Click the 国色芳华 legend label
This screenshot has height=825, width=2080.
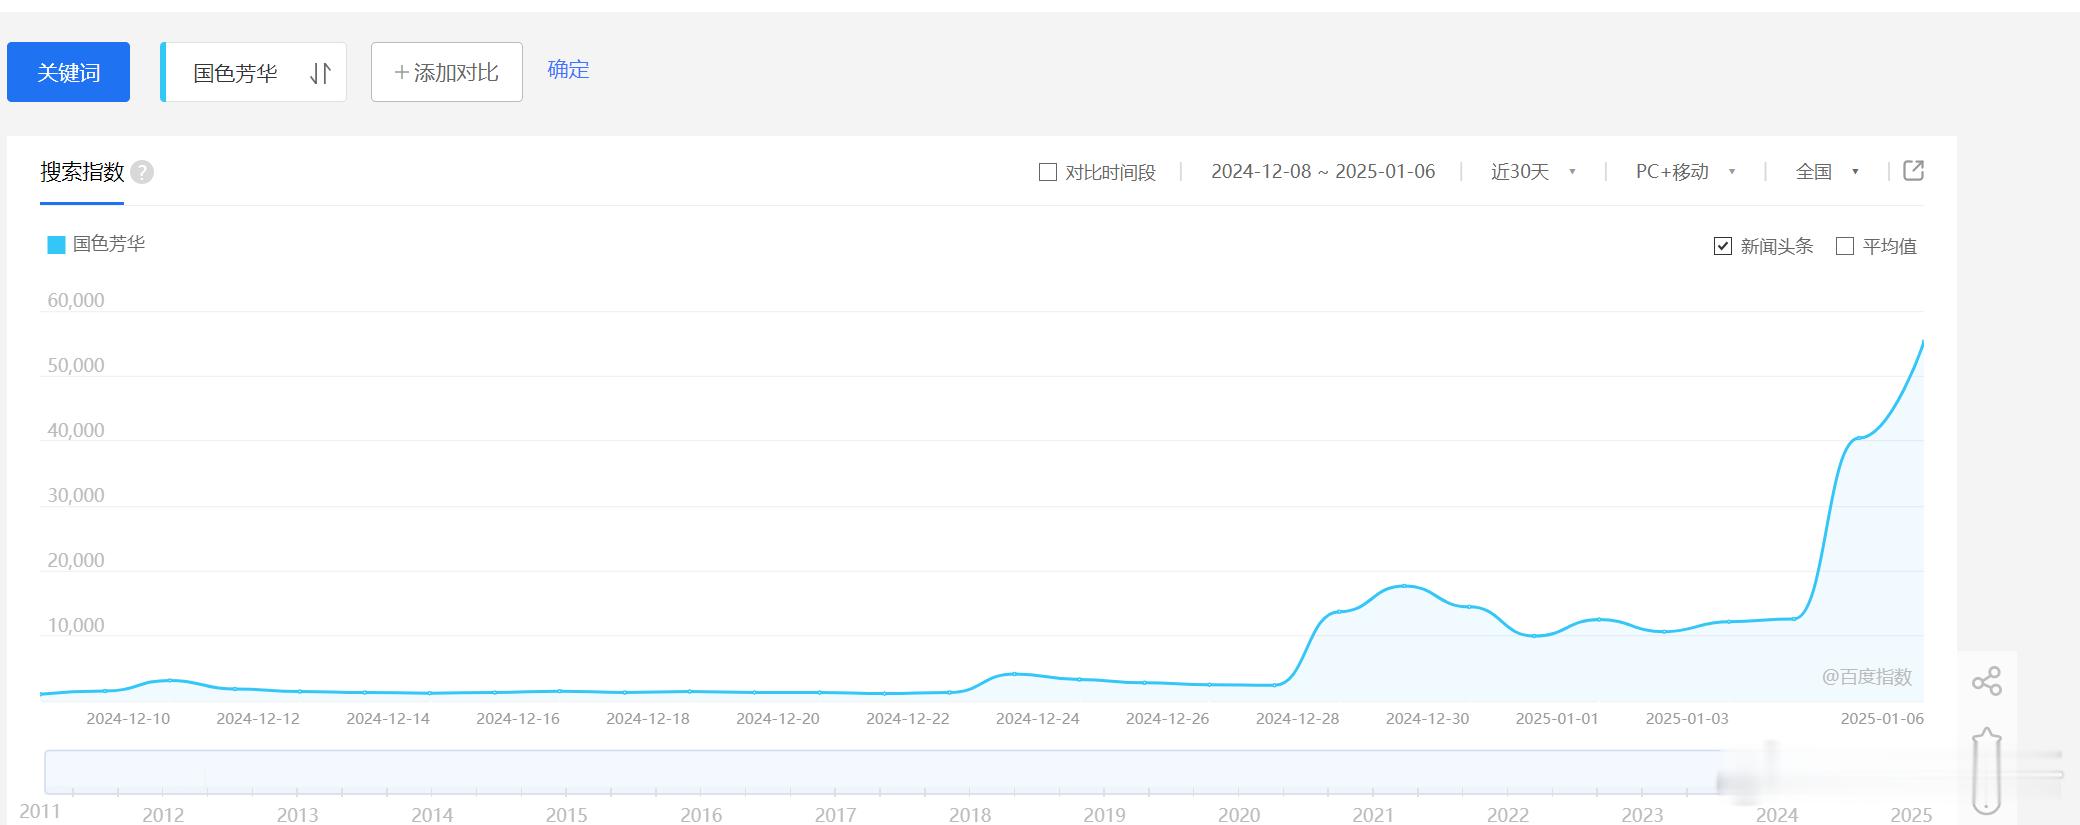109,244
